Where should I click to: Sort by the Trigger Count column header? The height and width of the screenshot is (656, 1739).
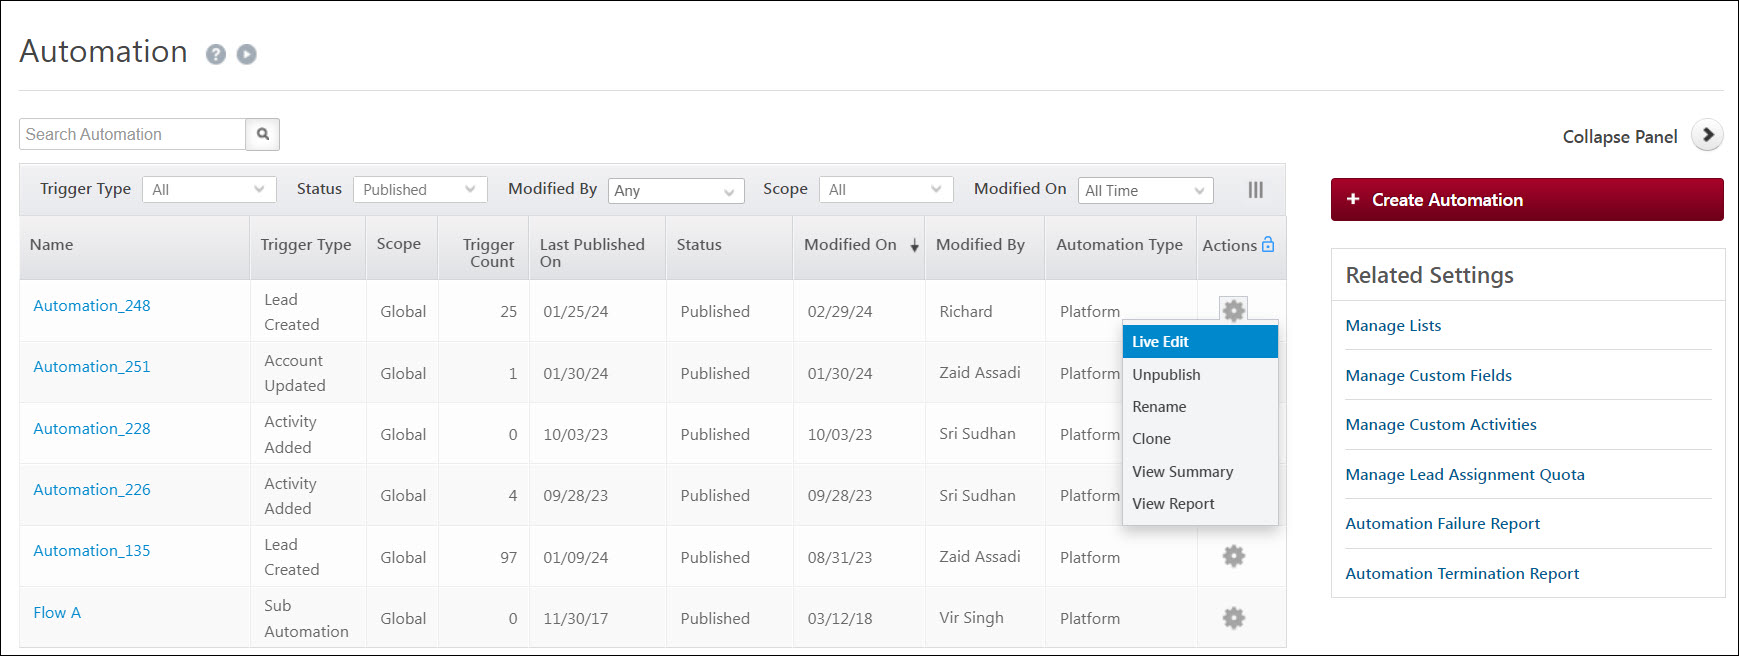pos(489,253)
